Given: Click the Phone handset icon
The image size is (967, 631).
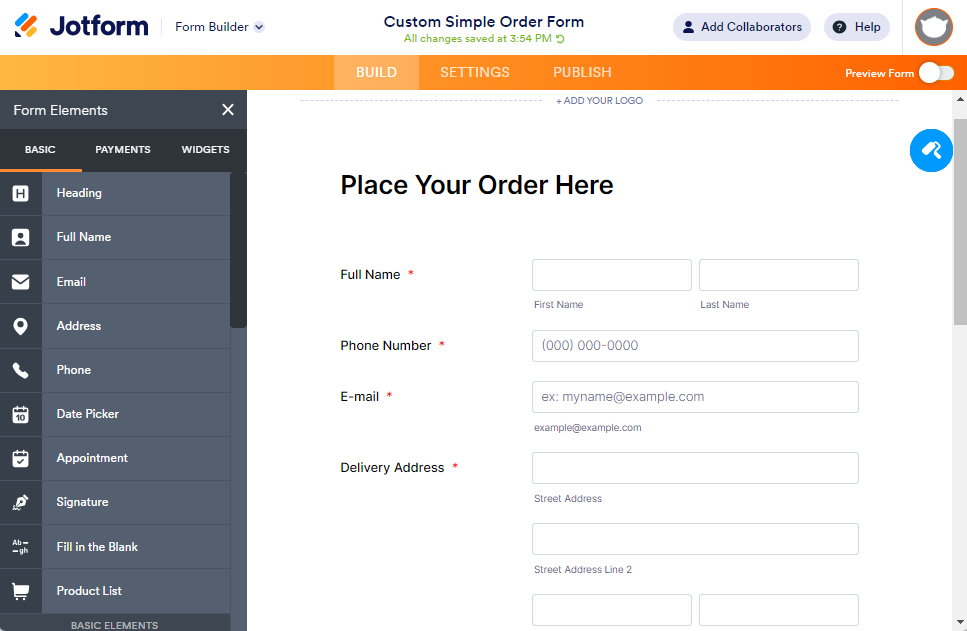Looking at the screenshot, I should pyautogui.click(x=20, y=370).
